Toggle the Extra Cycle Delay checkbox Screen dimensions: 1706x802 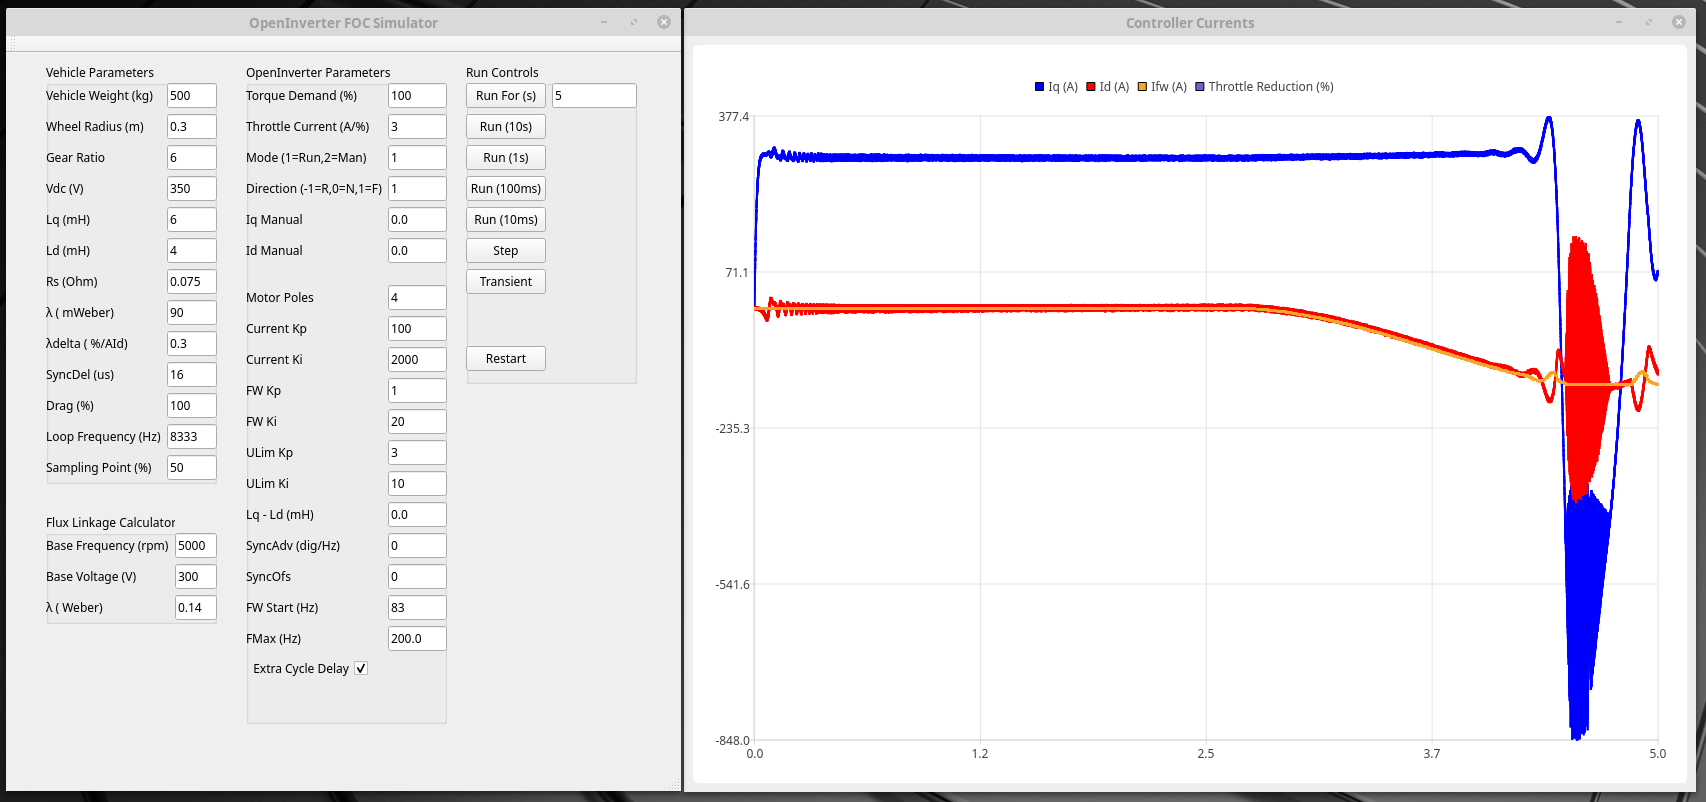(361, 668)
